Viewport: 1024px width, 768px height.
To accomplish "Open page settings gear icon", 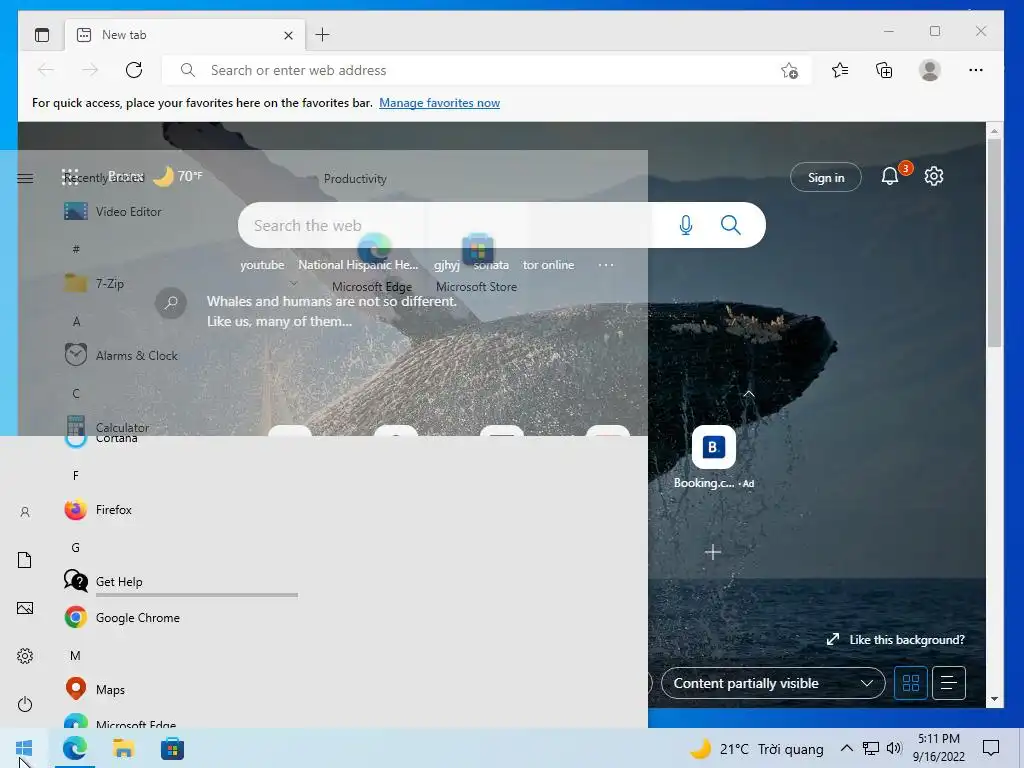I will [x=934, y=176].
